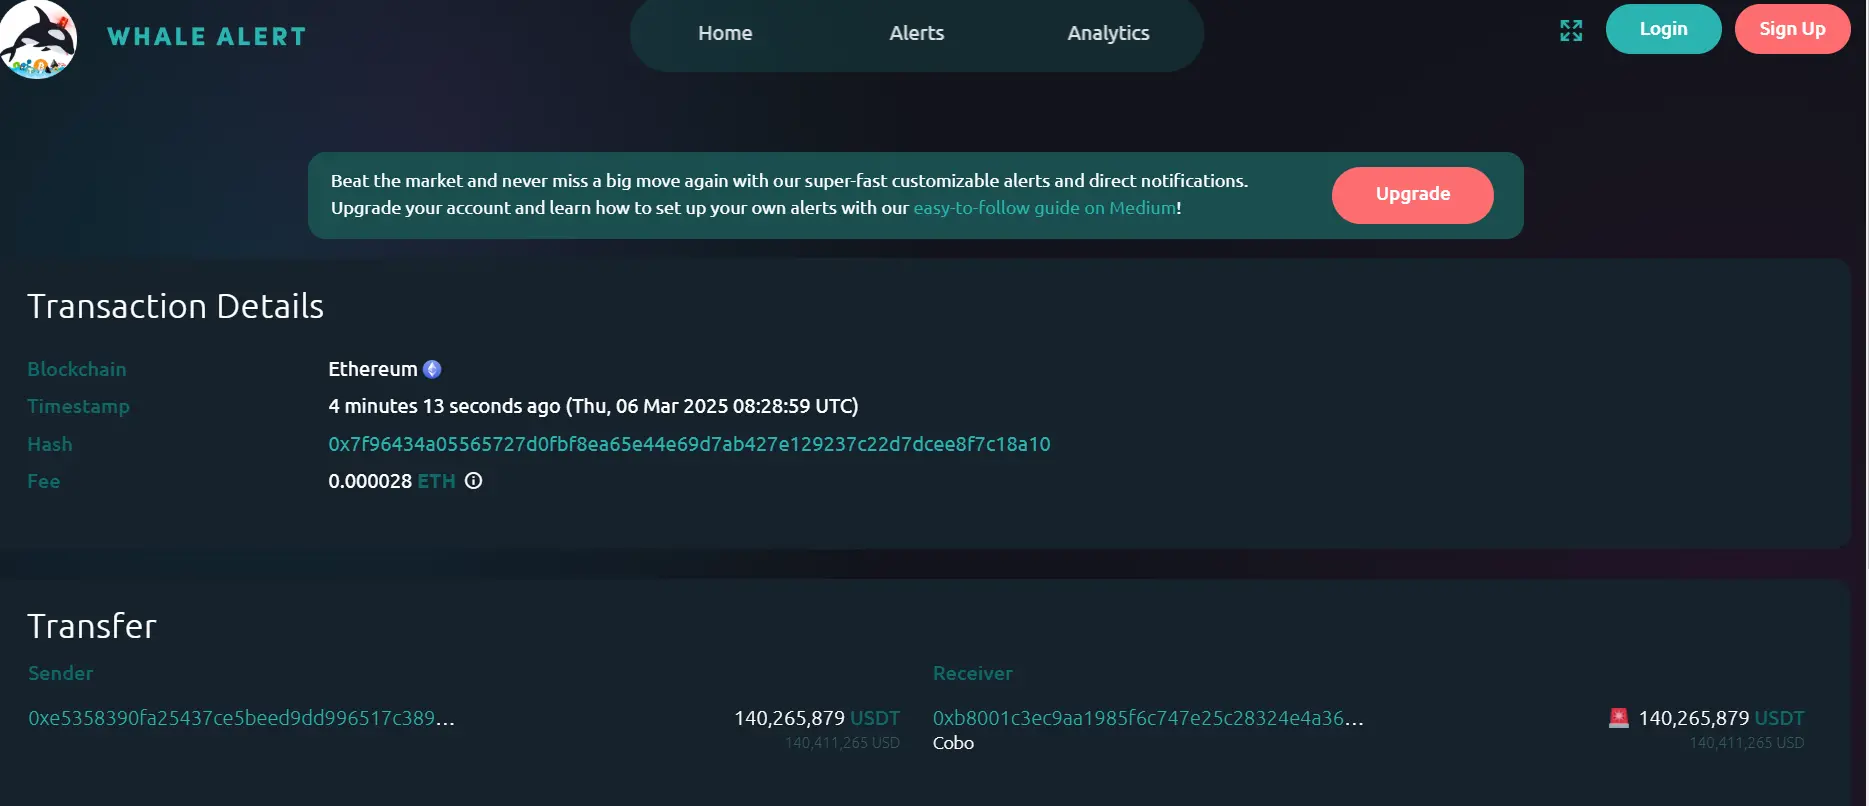Image resolution: width=1869 pixels, height=806 pixels.
Task: Click the Transfer section heading
Action: click(92, 626)
